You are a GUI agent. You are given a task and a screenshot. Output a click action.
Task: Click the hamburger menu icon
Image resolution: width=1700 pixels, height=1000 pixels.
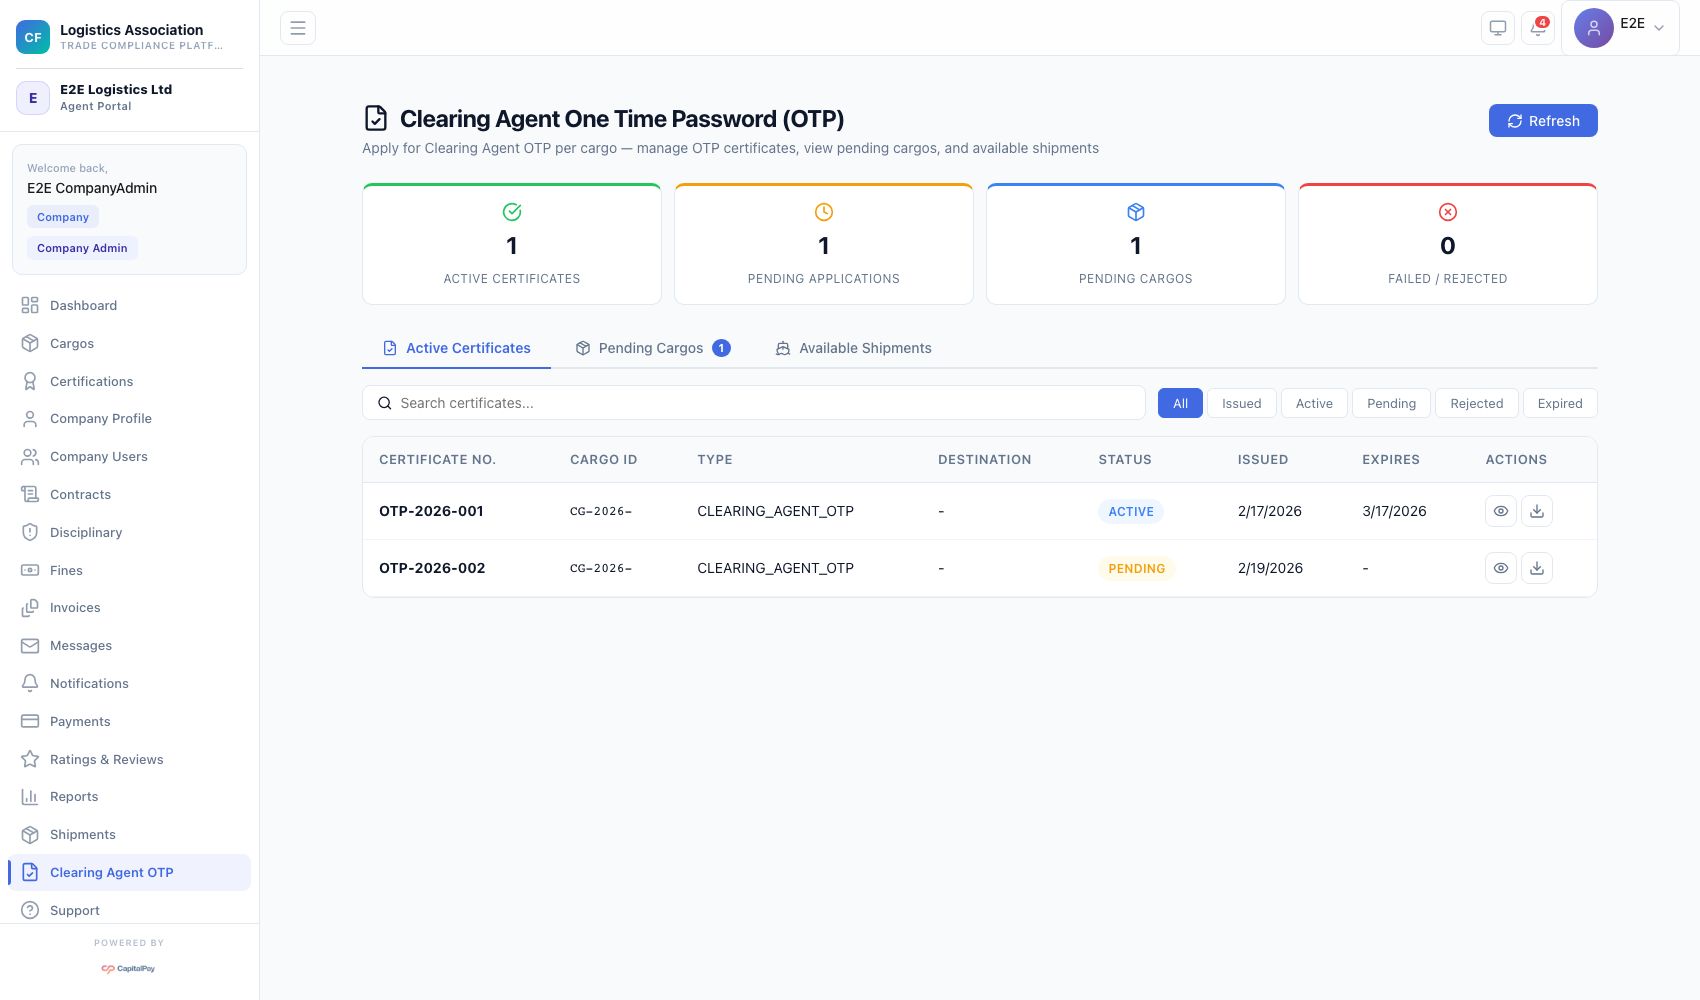click(298, 28)
